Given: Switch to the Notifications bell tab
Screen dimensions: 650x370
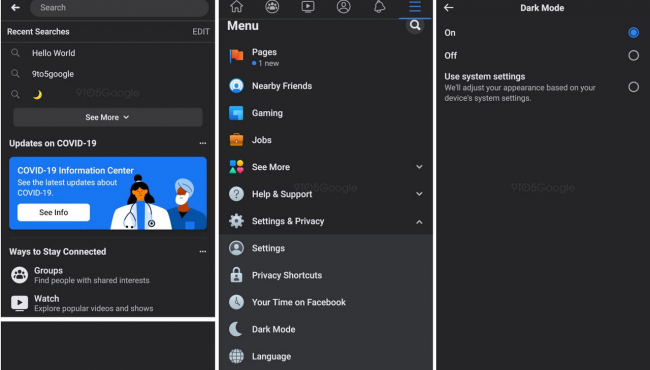Looking at the screenshot, I should click(379, 7).
